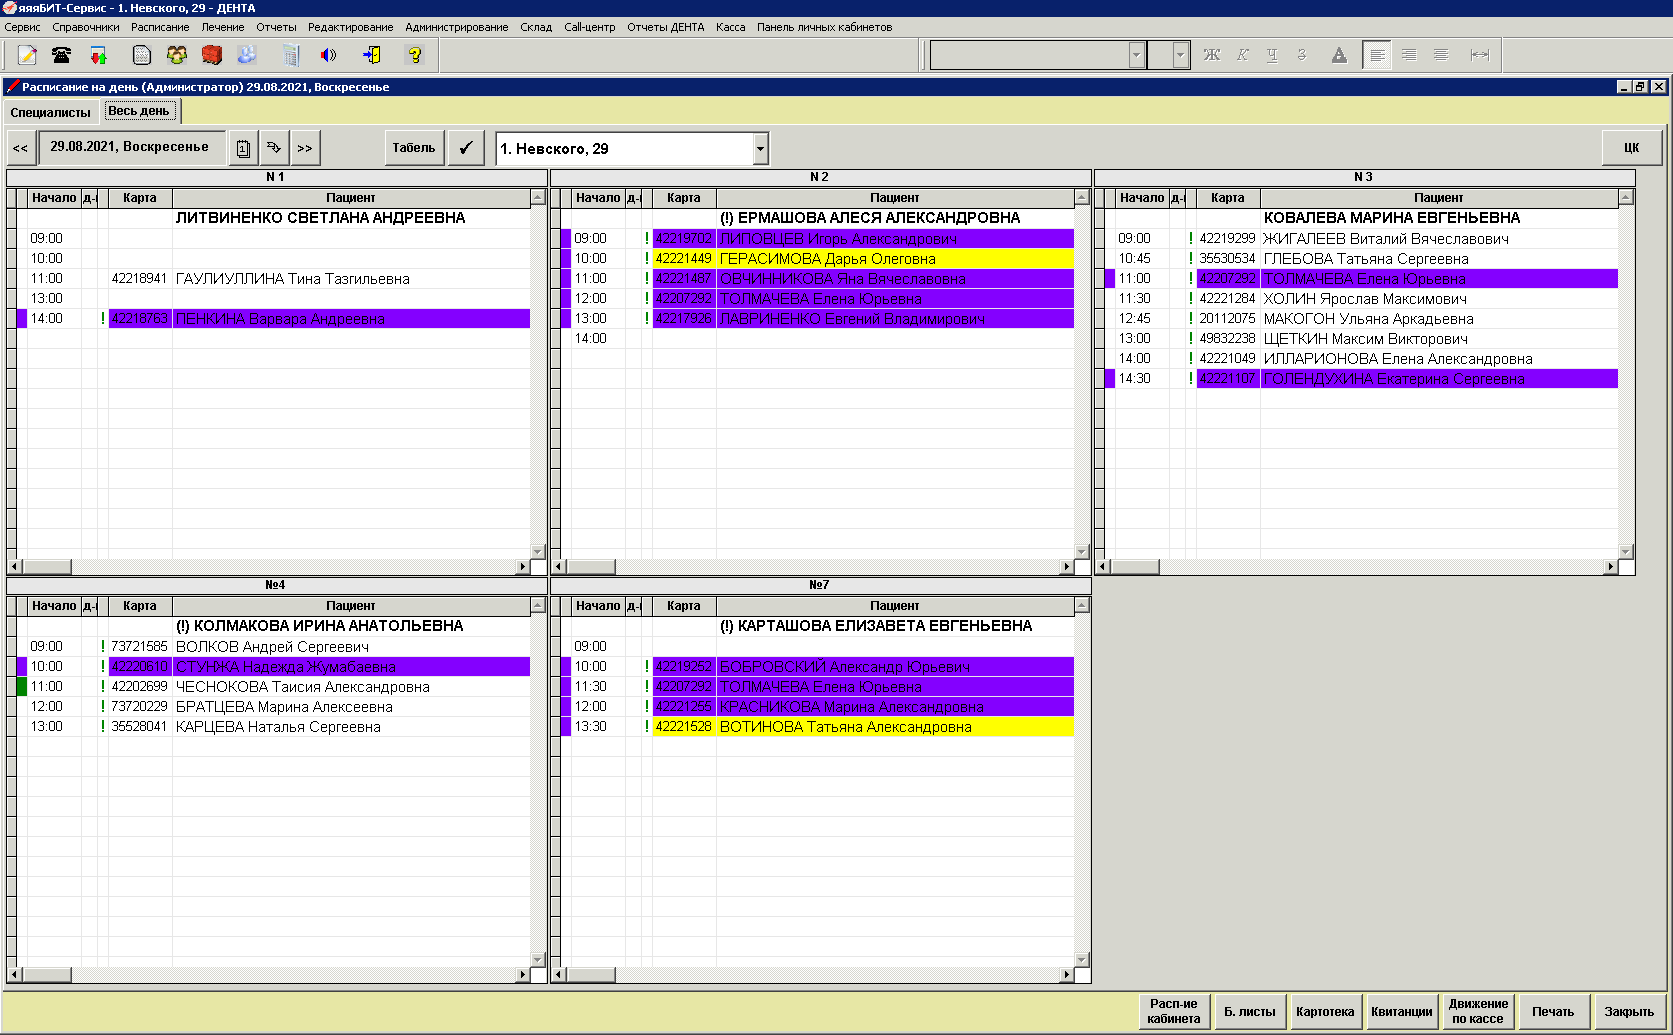Click the red bricks warehouse icon
Viewport: 1673px width, 1035px height.
(x=211, y=55)
